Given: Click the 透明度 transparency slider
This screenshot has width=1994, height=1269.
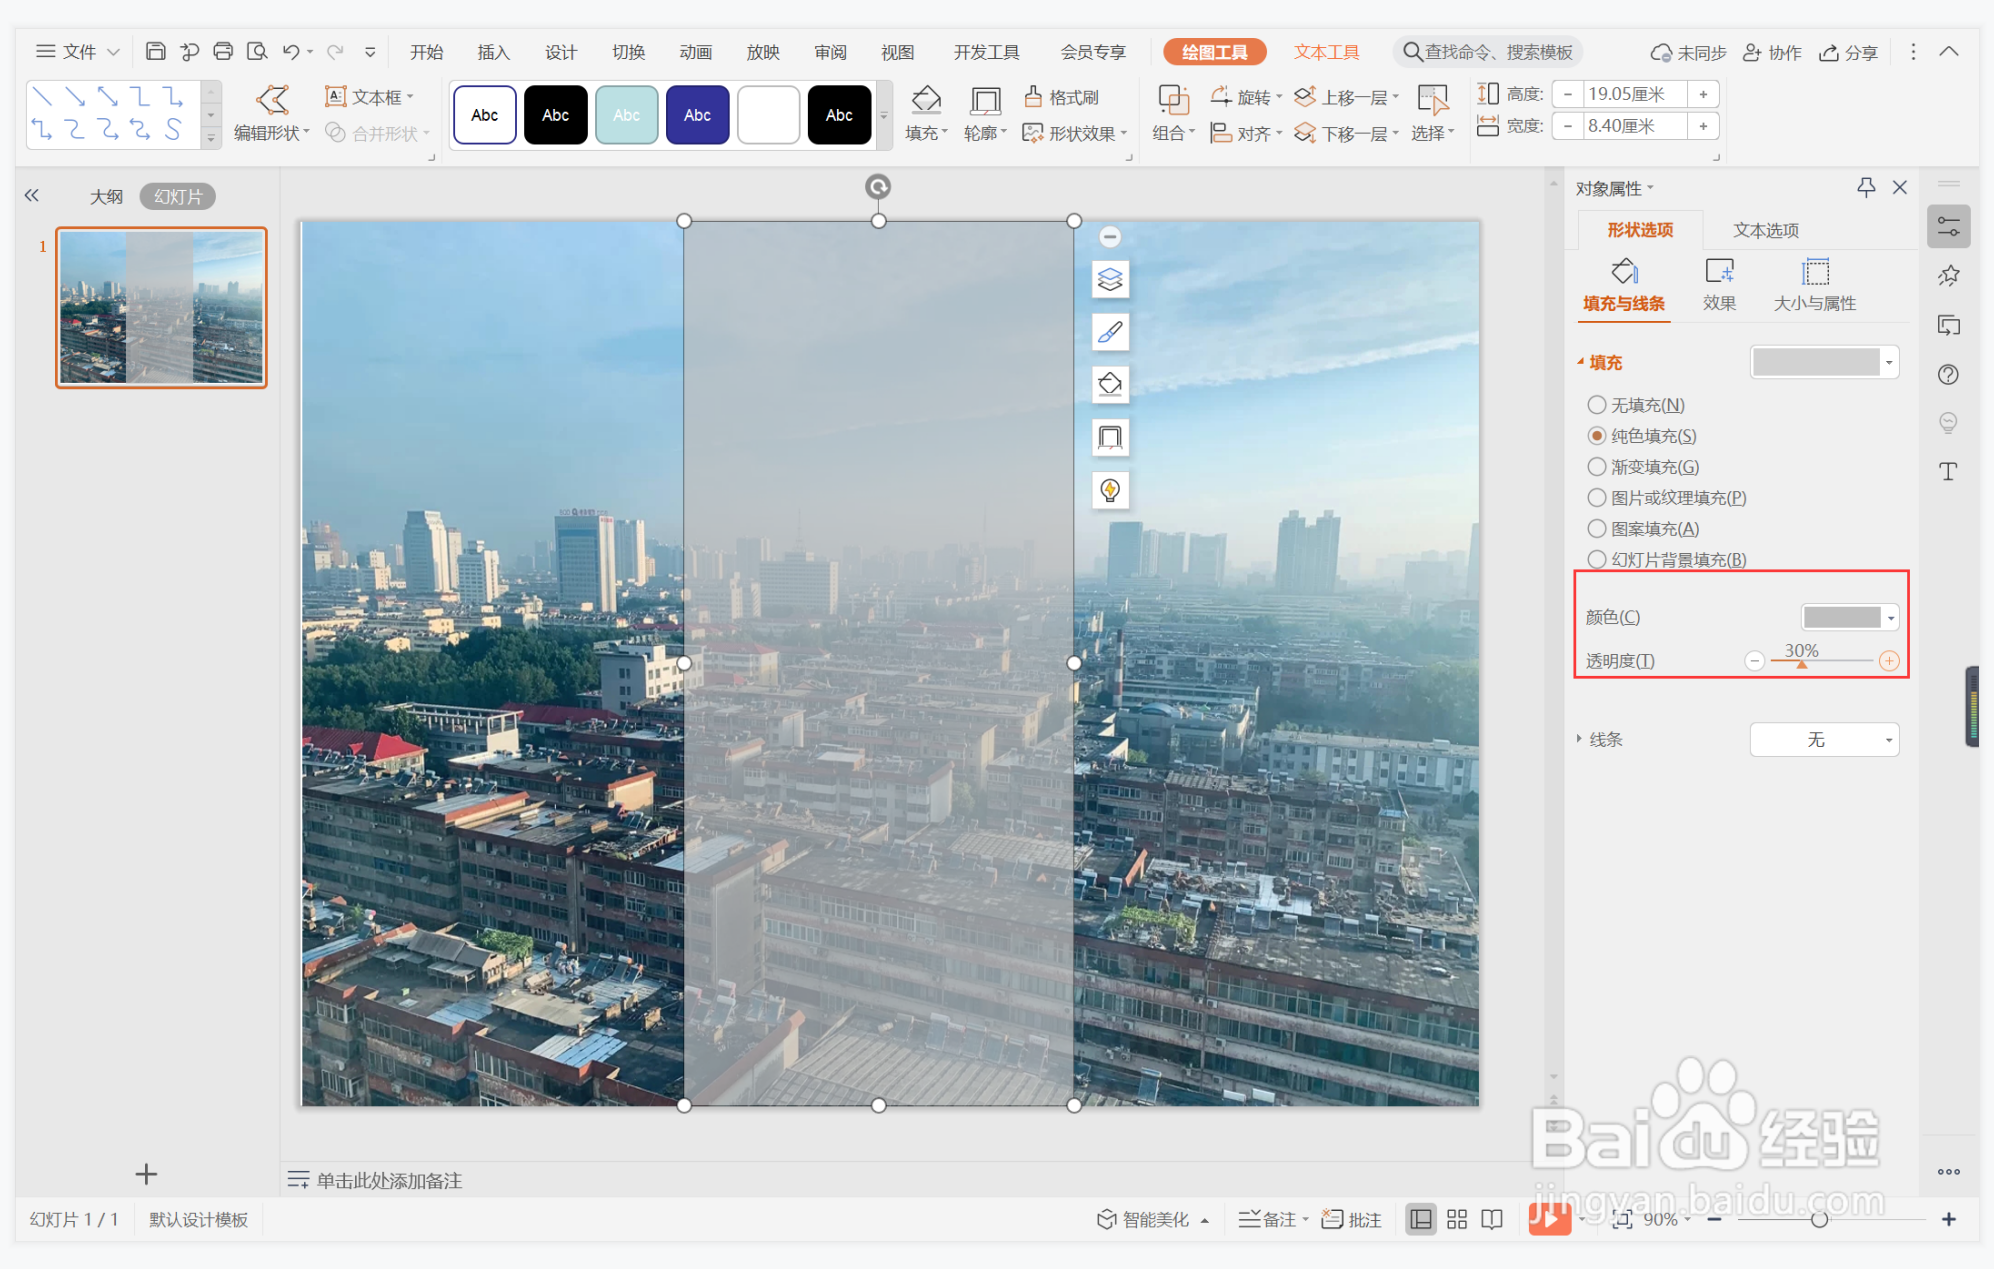Looking at the screenshot, I should [1821, 661].
